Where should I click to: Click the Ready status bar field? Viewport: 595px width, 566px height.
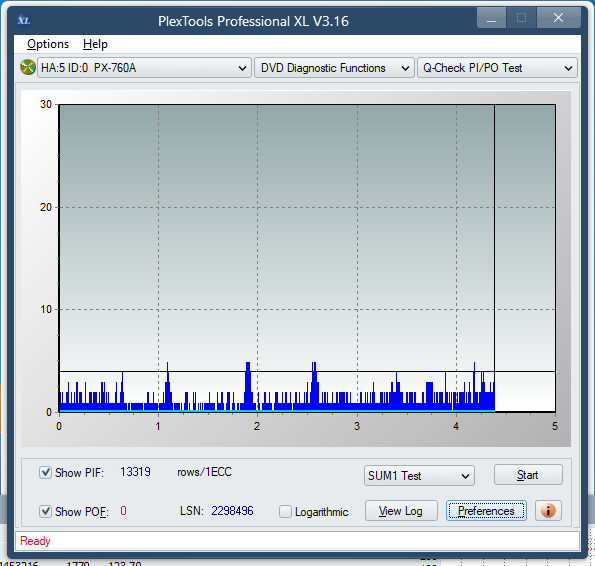(x=297, y=541)
